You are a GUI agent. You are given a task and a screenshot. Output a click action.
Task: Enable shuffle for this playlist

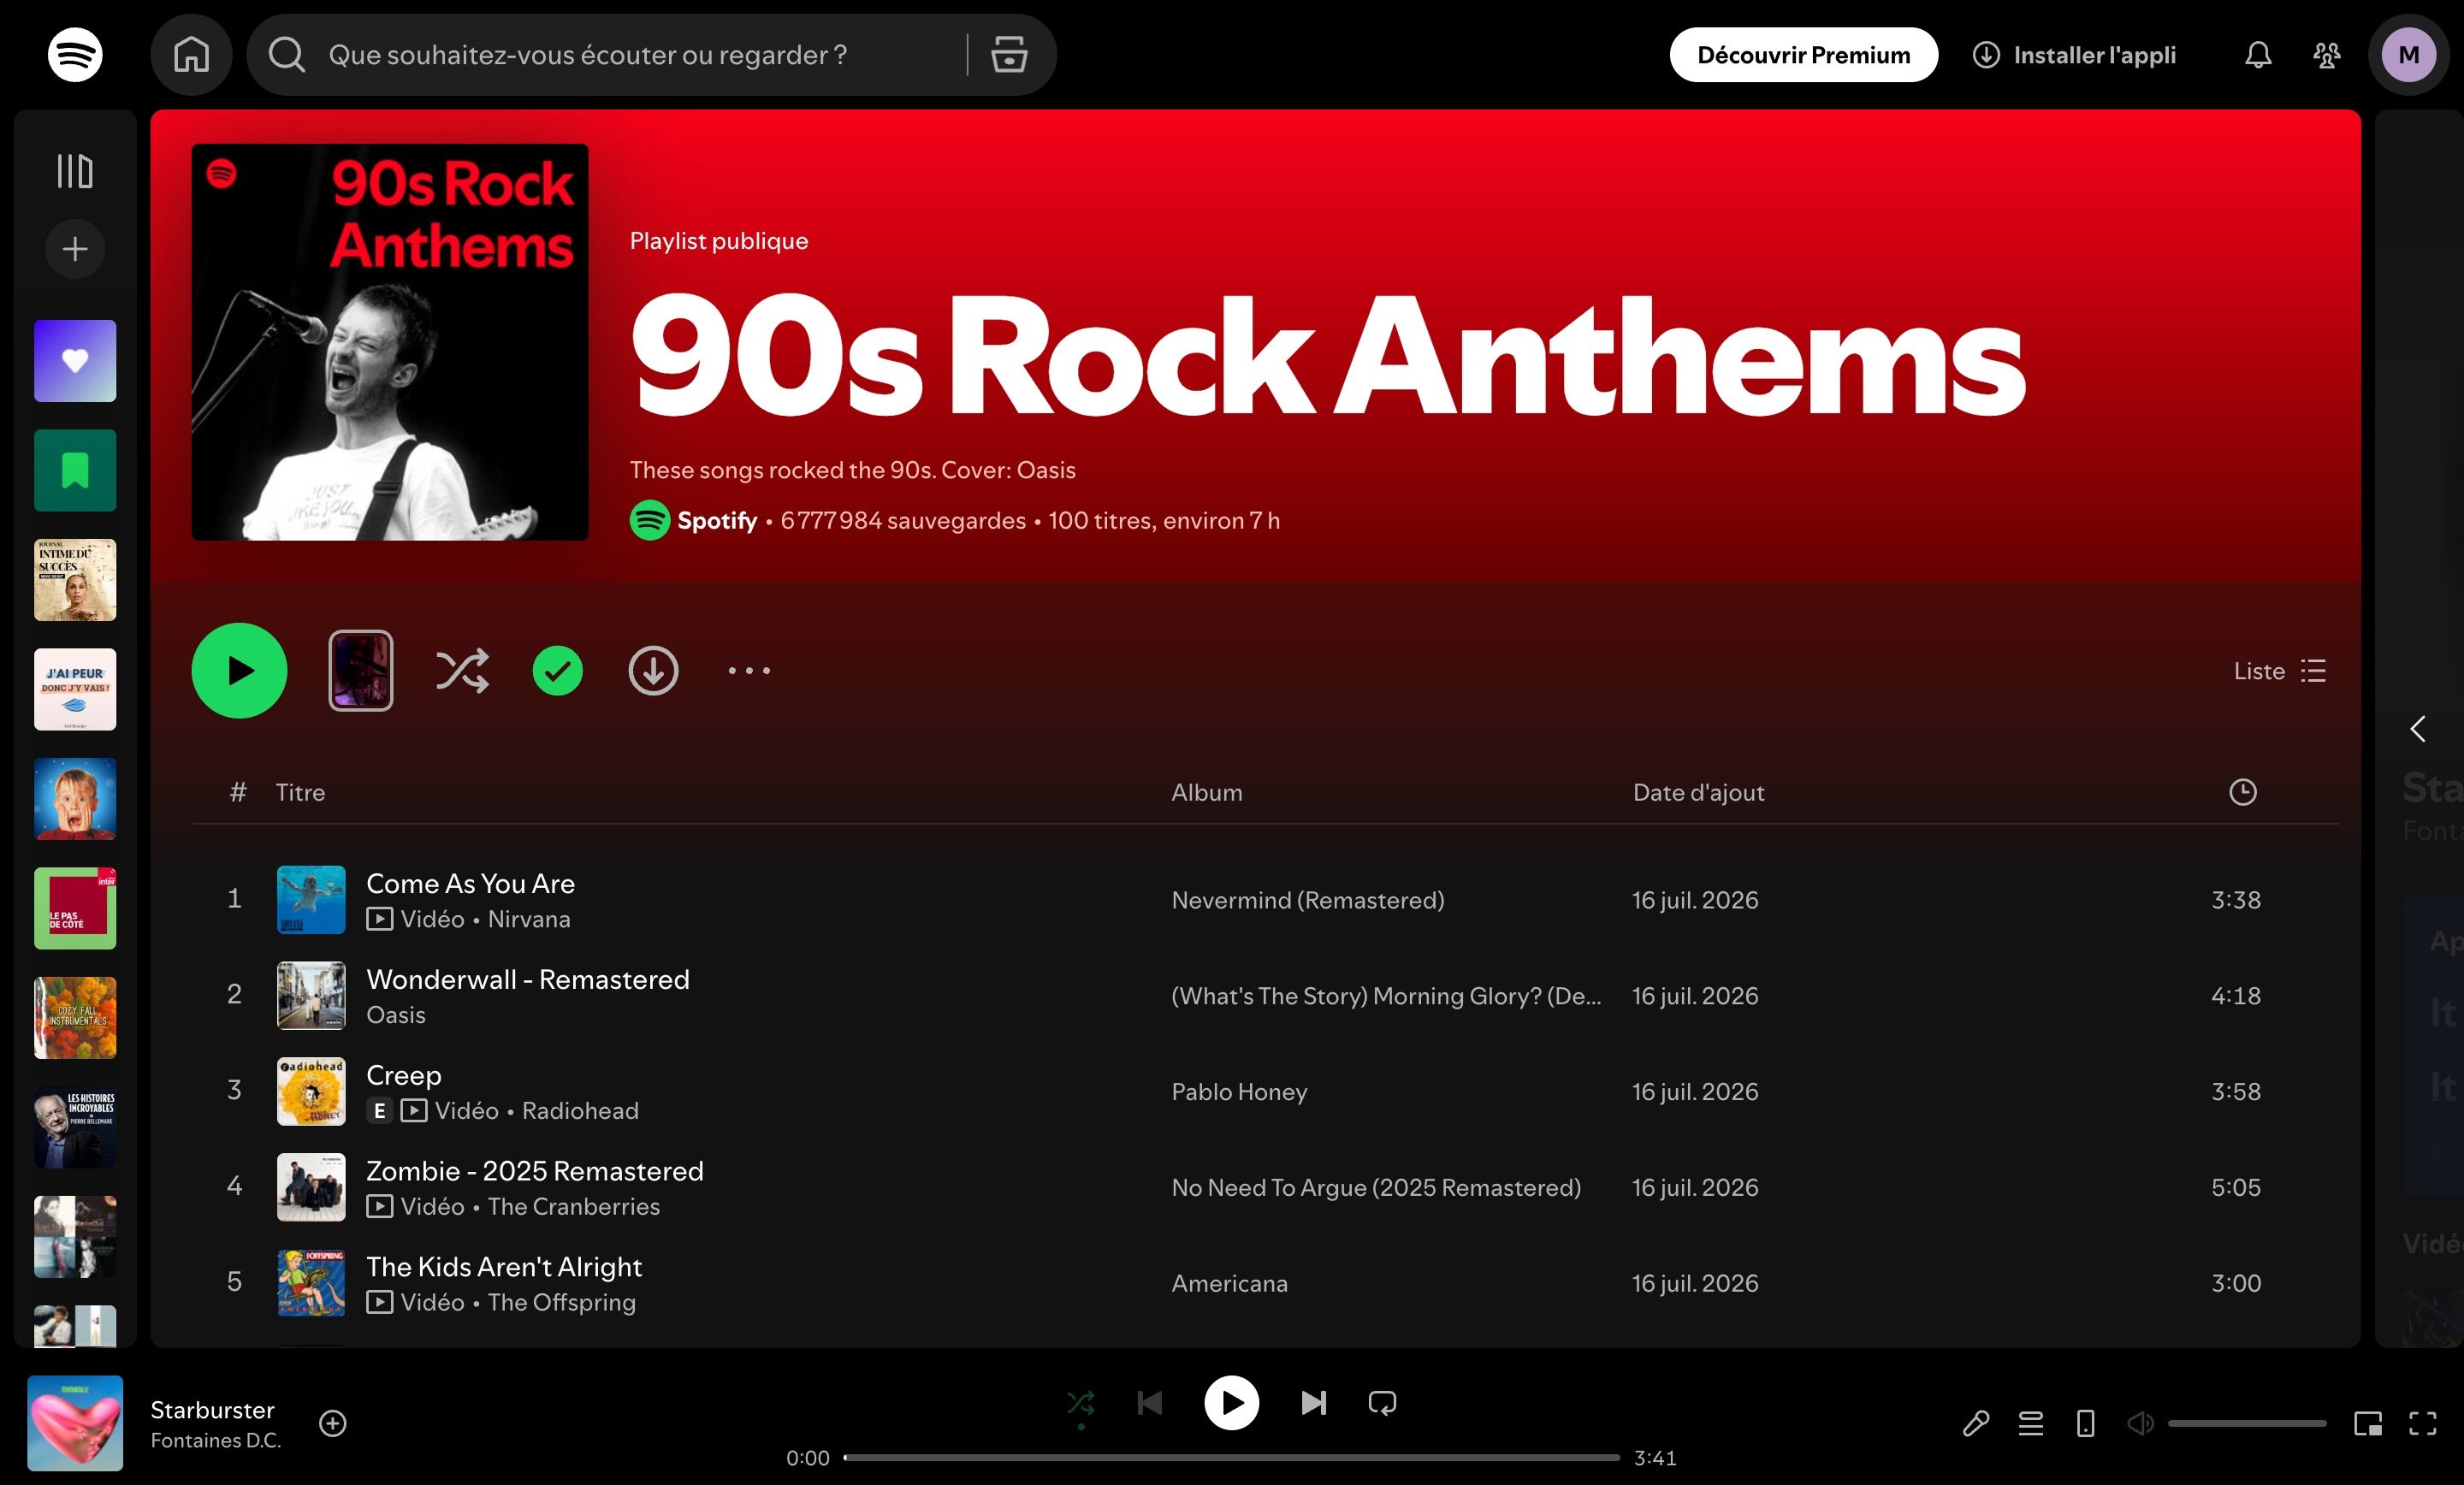click(x=462, y=671)
